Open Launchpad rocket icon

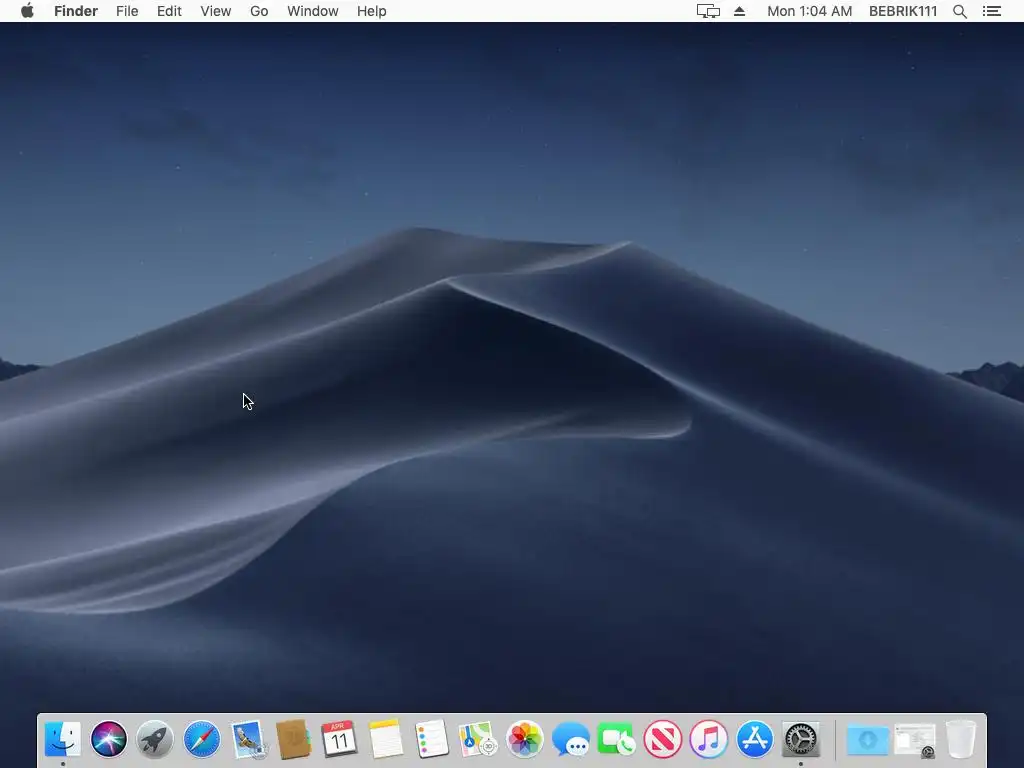155,739
